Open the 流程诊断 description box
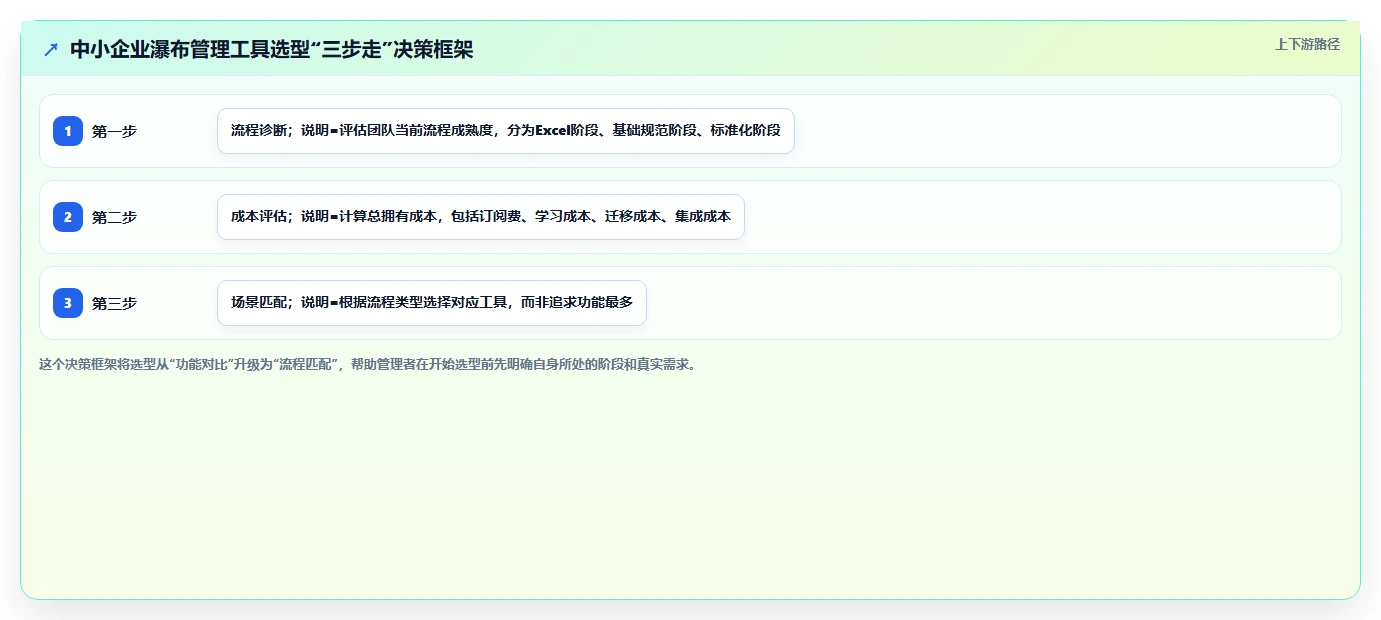The width and height of the screenshot is (1381, 620). tap(506, 131)
